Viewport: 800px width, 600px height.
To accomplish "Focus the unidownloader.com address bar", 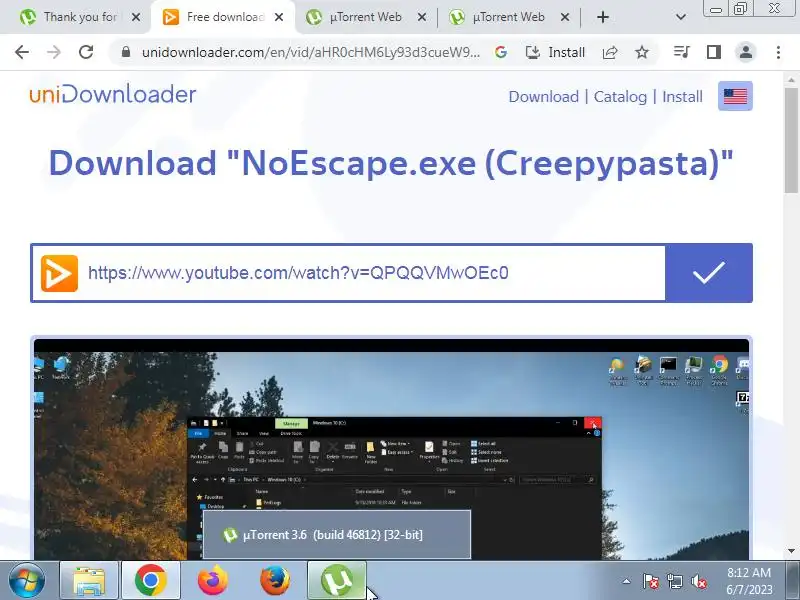I will click(x=311, y=52).
